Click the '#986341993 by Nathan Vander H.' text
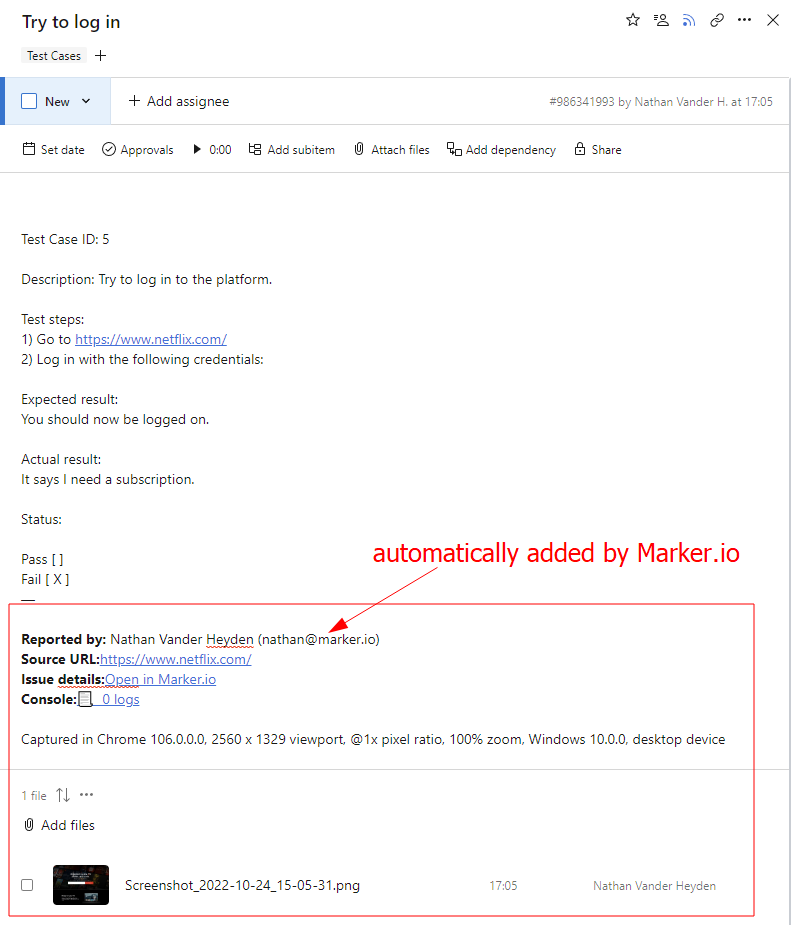The width and height of the screenshot is (791, 925). [x=638, y=101]
